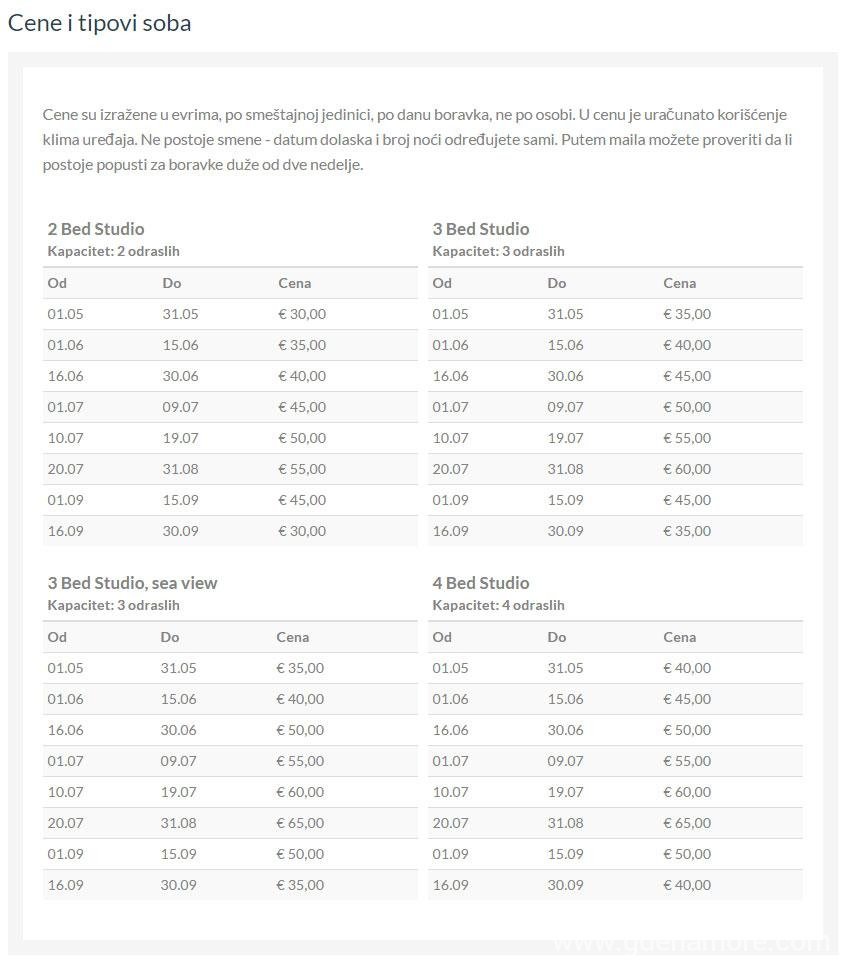The image size is (848, 966).
Task: Click 09.07 end date in sea view table
Action: tap(178, 761)
